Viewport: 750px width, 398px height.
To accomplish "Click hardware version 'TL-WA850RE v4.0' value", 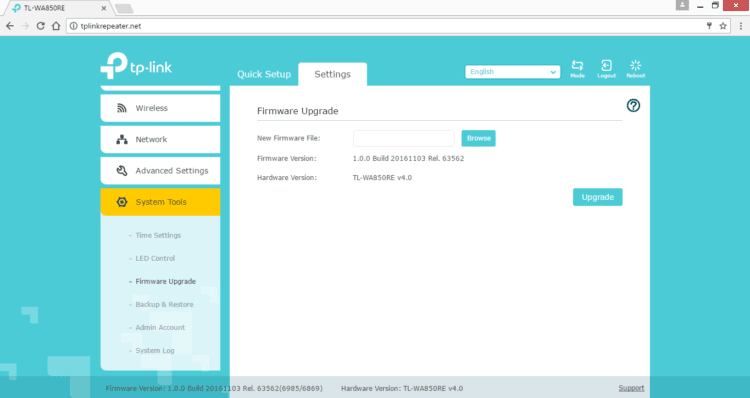I will [382, 177].
